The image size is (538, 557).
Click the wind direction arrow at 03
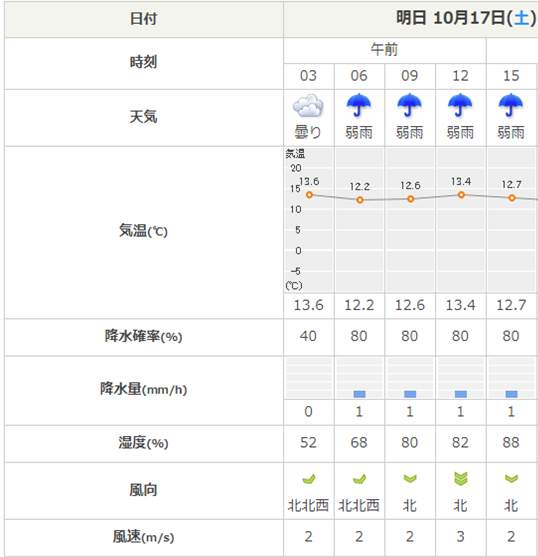click(x=308, y=479)
